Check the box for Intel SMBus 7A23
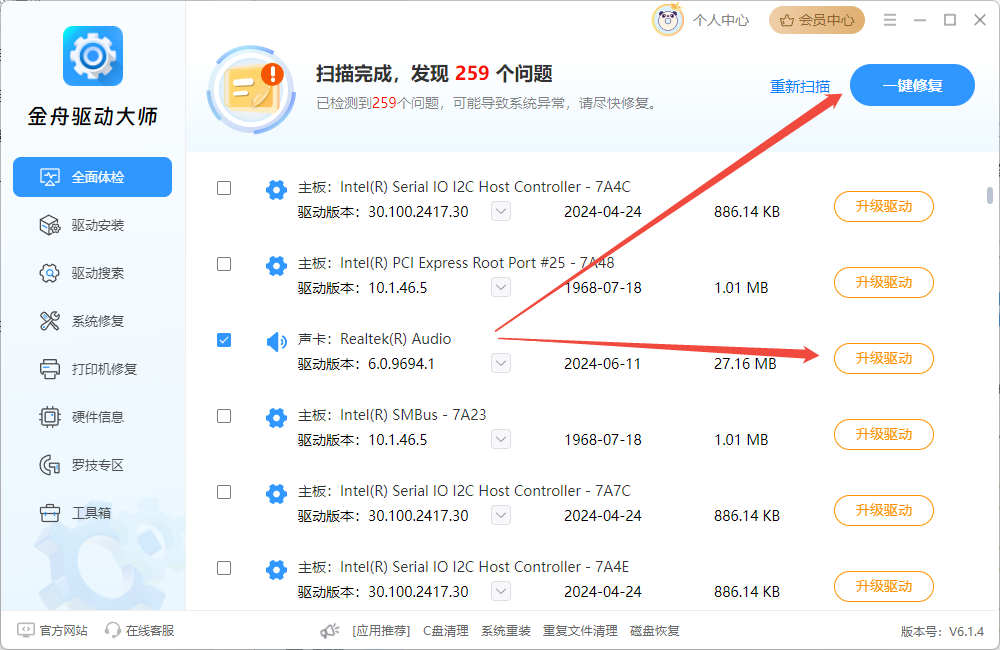The height and width of the screenshot is (650, 1000). [x=224, y=416]
